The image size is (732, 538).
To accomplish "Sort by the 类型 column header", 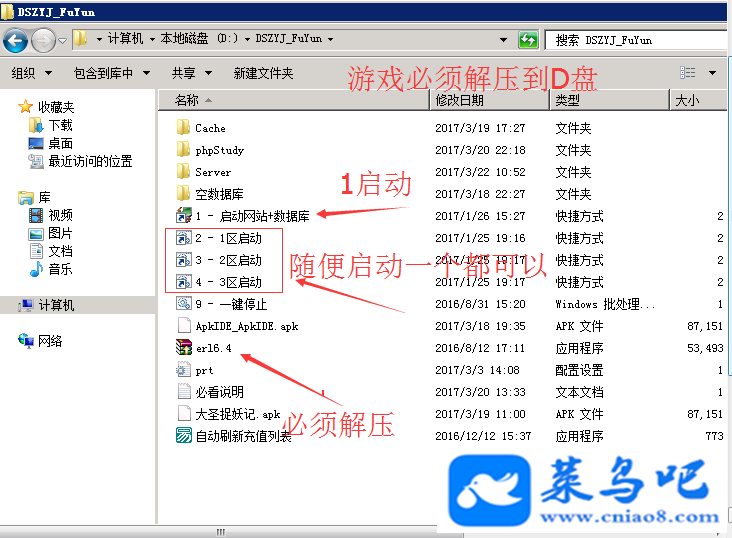I will pos(610,100).
